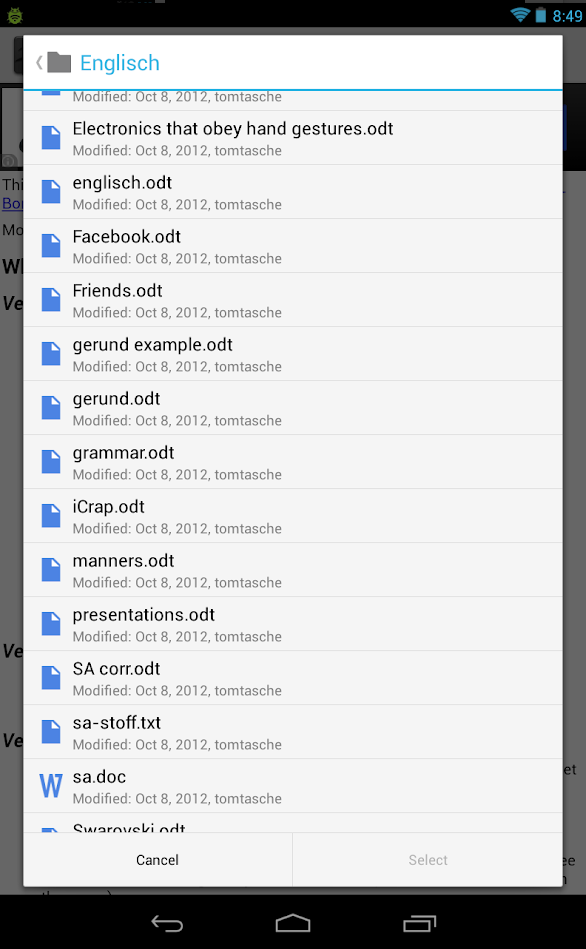This screenshot has height=949, width=586.
Task: Tap the file icon beside sa-stoff.txt
Action: pyautogui.click(x=51, y=732)
